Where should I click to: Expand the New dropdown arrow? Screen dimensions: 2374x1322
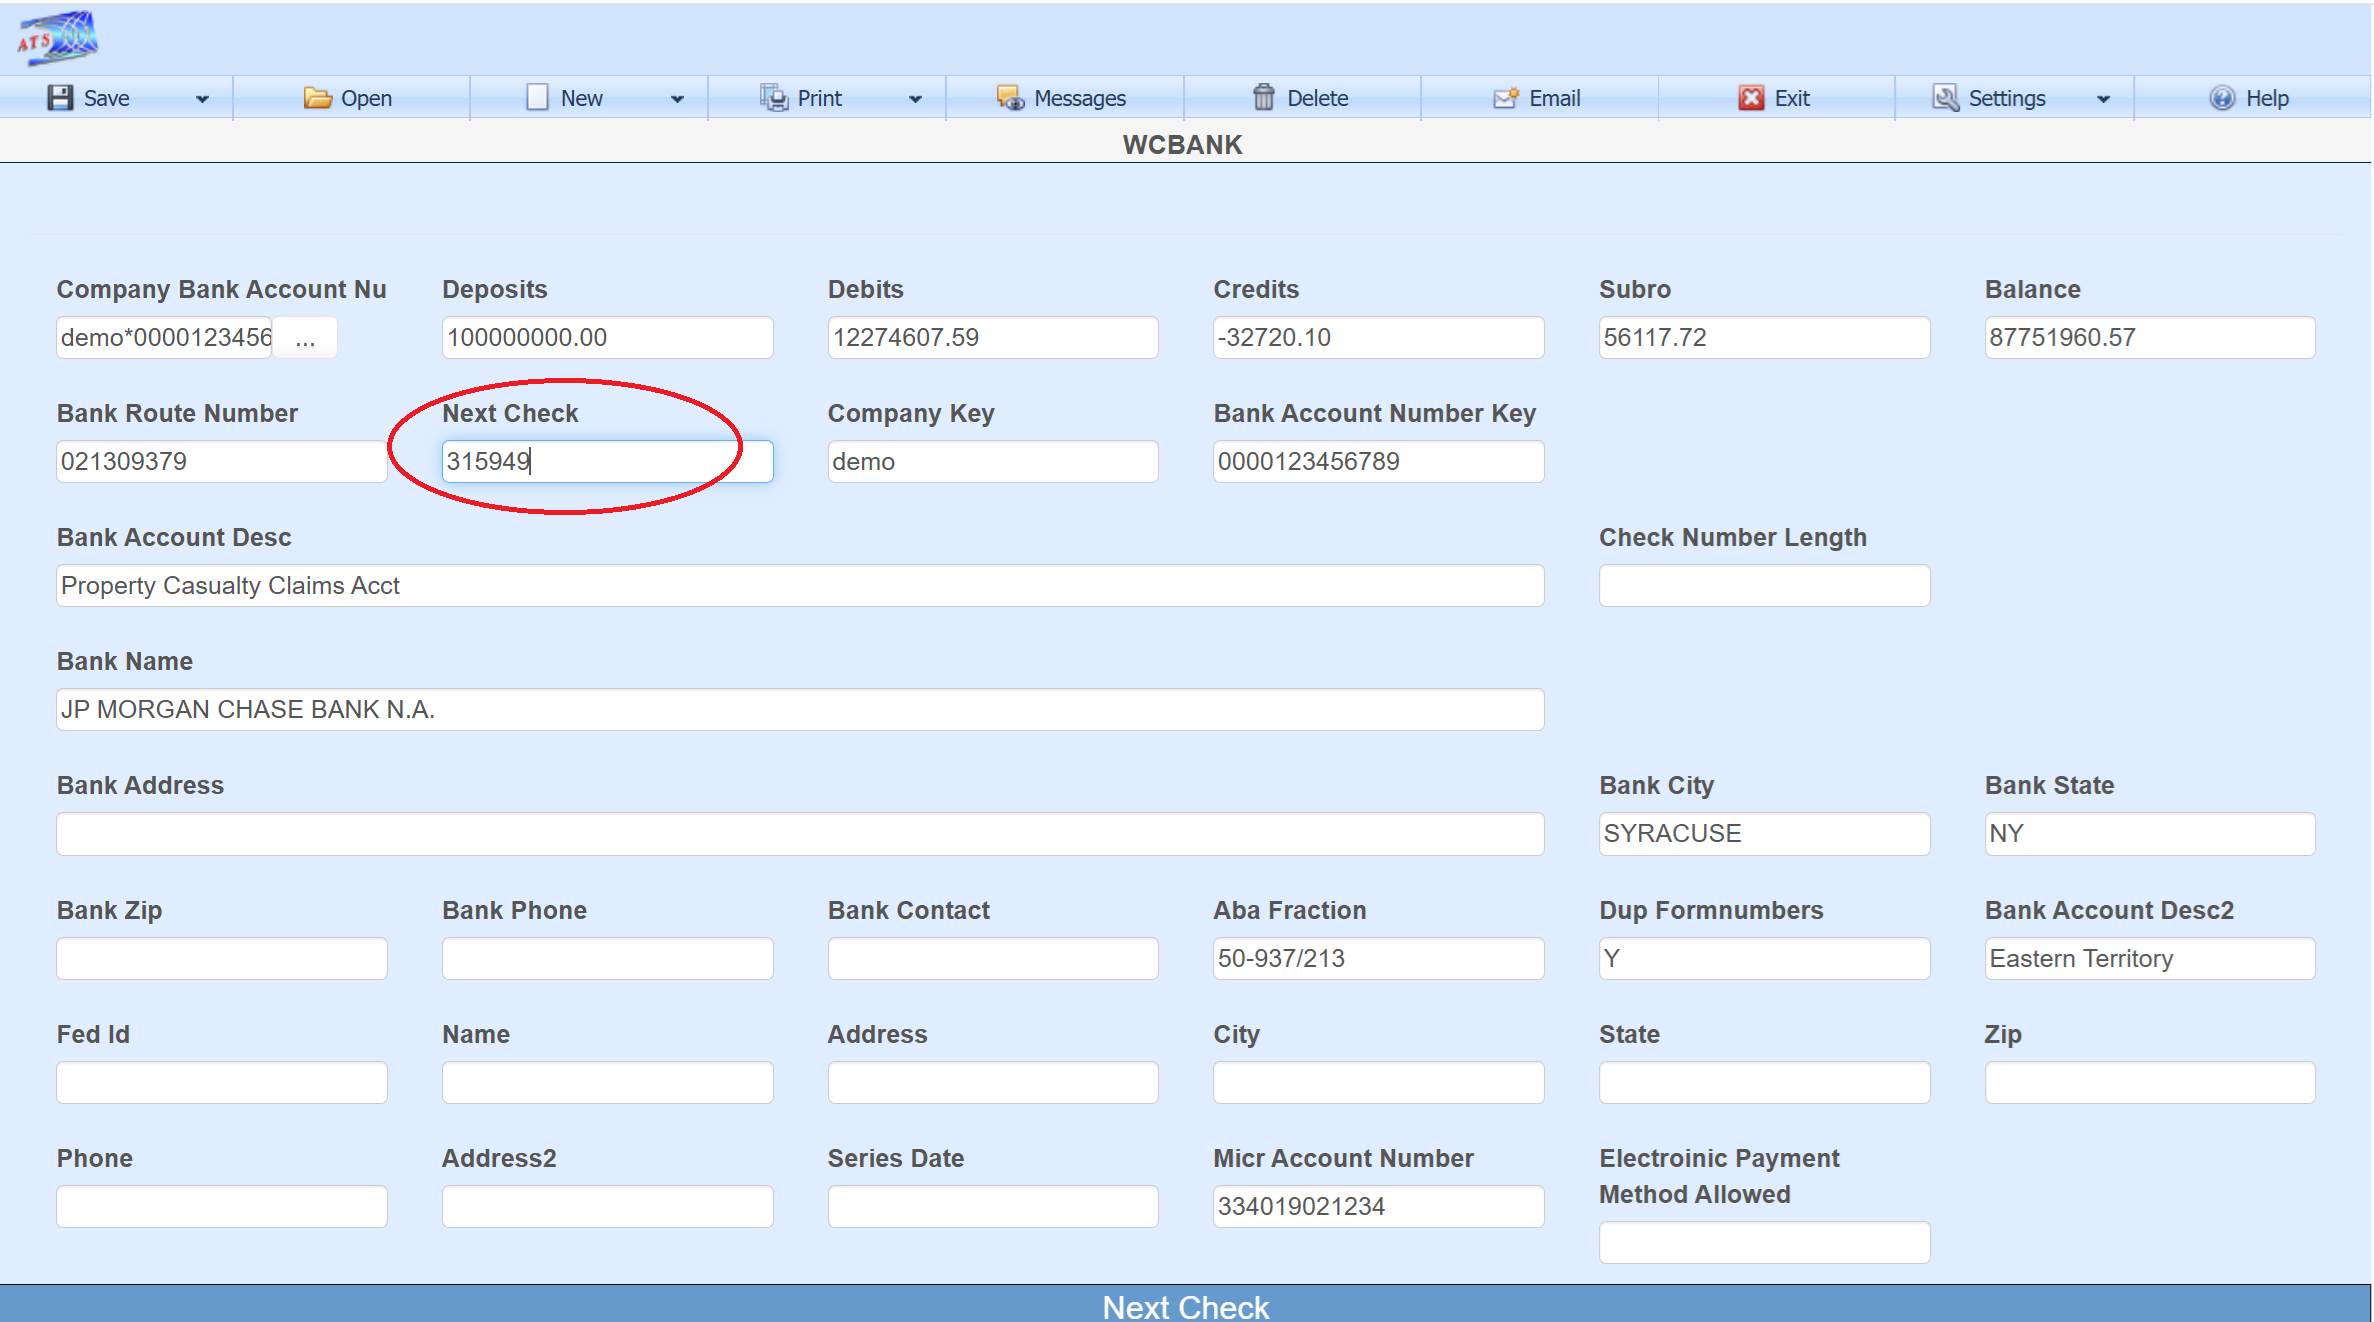click(677, 99)
